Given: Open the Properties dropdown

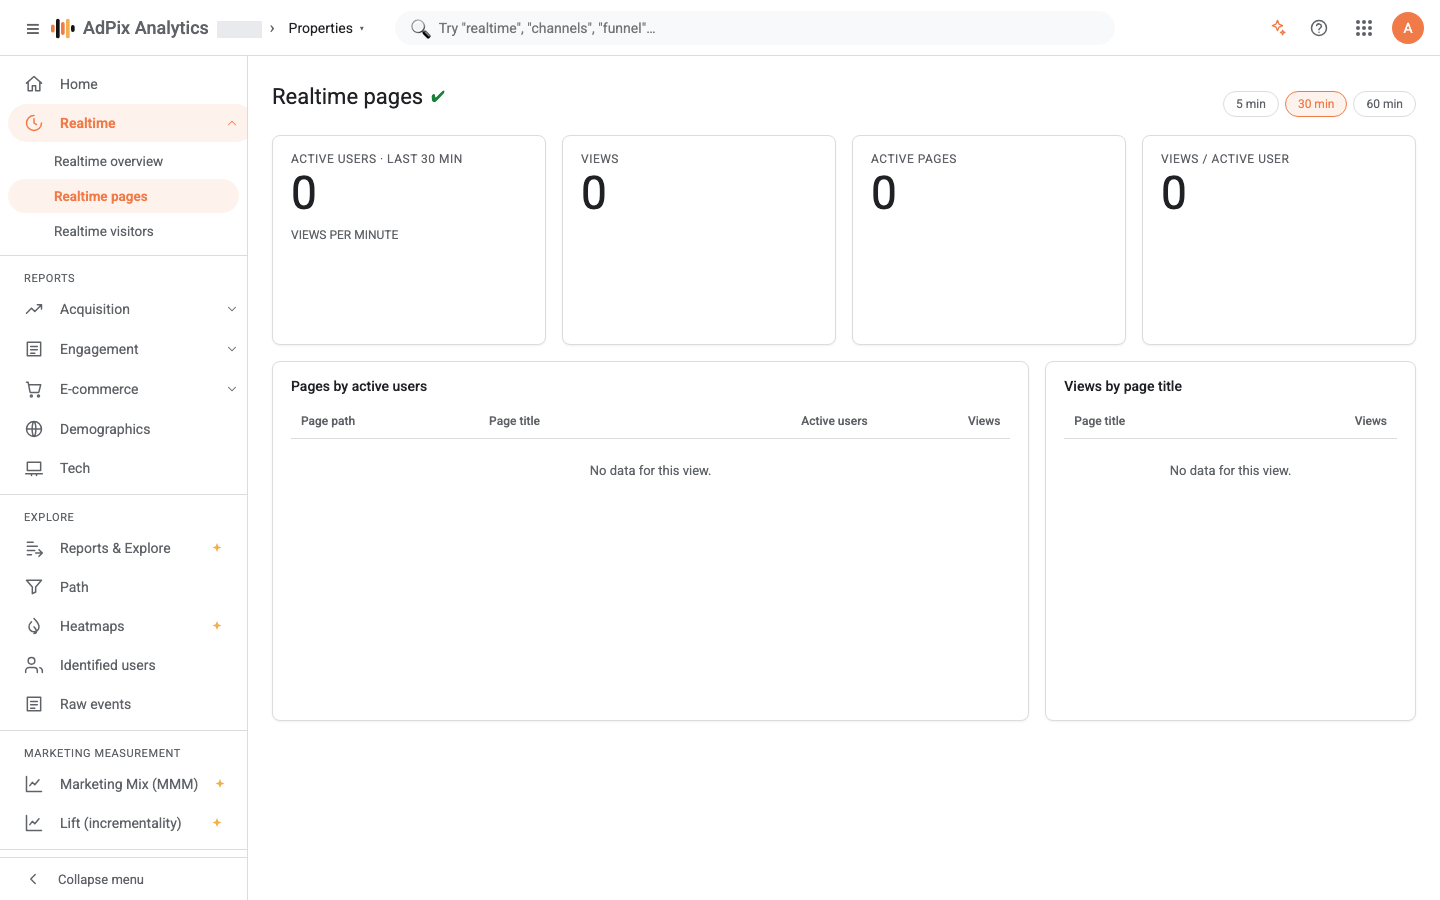Looking at the screenshot, I should point(327,28).
